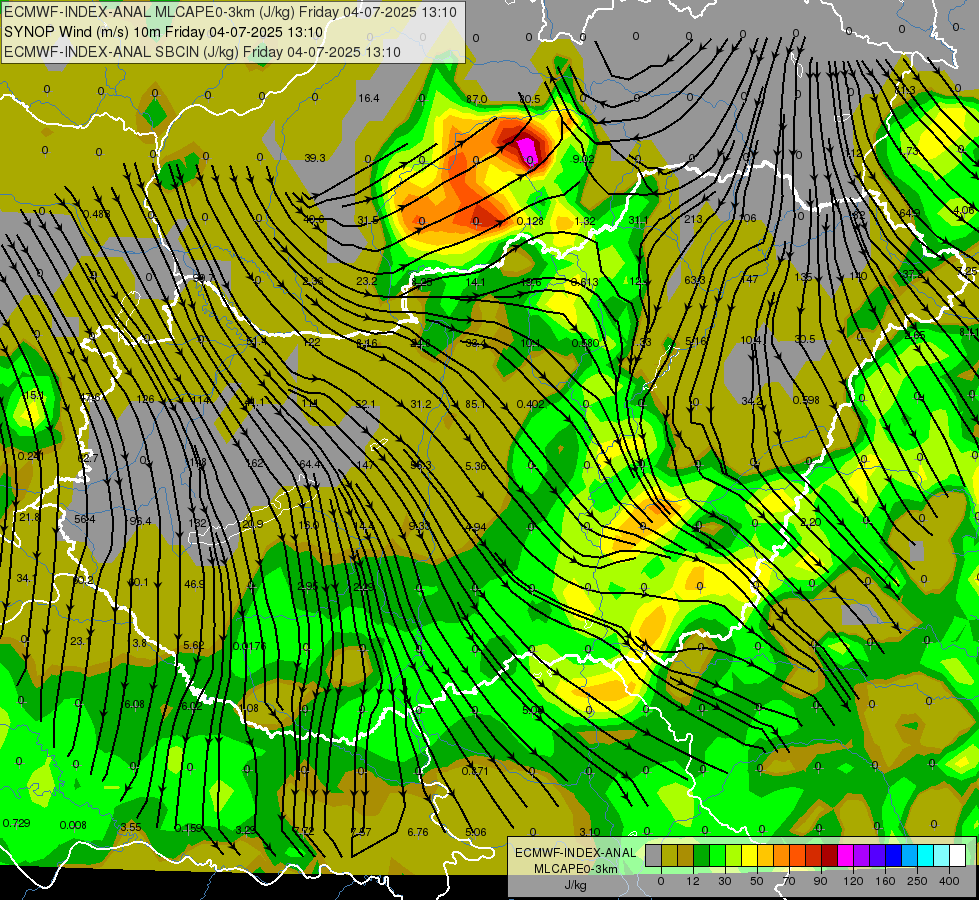Click the map value '85.1'
979x900 pixels.
(475, 404)
